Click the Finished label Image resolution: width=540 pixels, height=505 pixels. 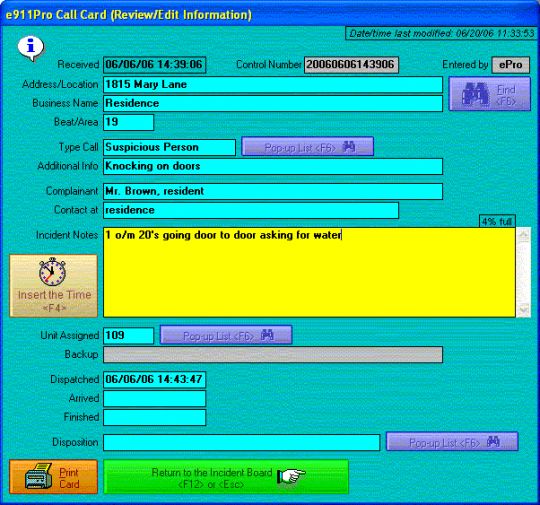(81, 417)
